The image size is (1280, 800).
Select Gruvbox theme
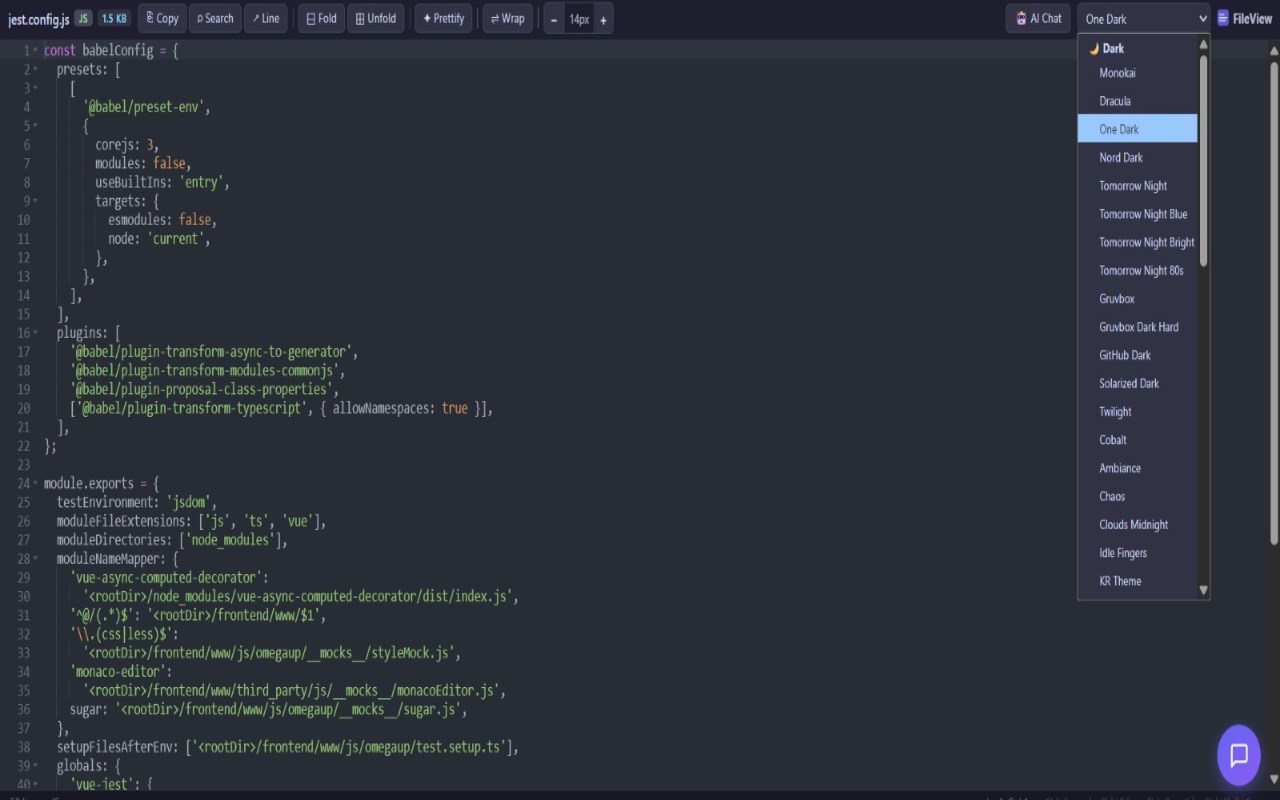click(x=1138, y=299)
